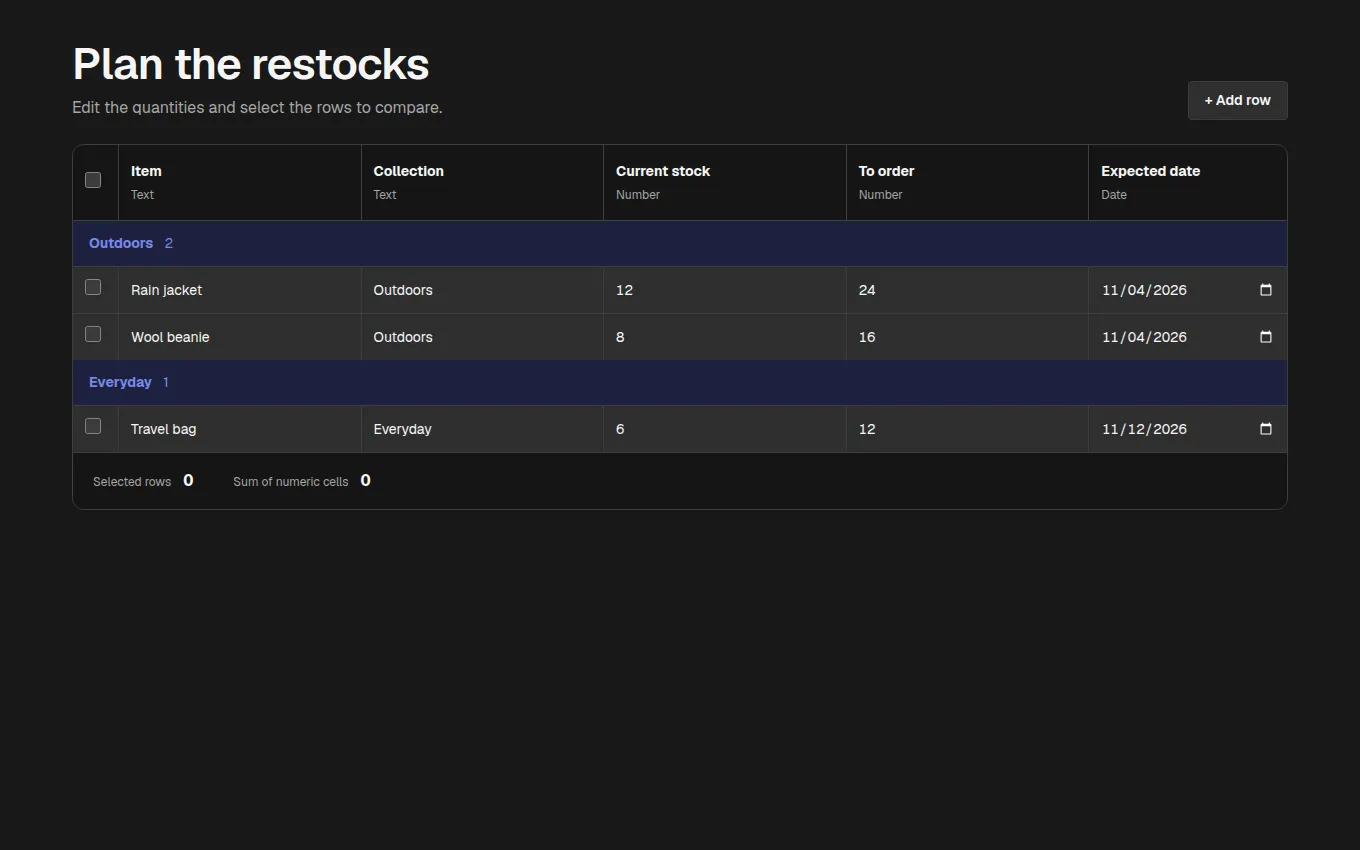Image resolution: width=1360 pixels, height=850 pixels.
Task: Check the Wool beanie row checkbox
Action: pos(93,334)
